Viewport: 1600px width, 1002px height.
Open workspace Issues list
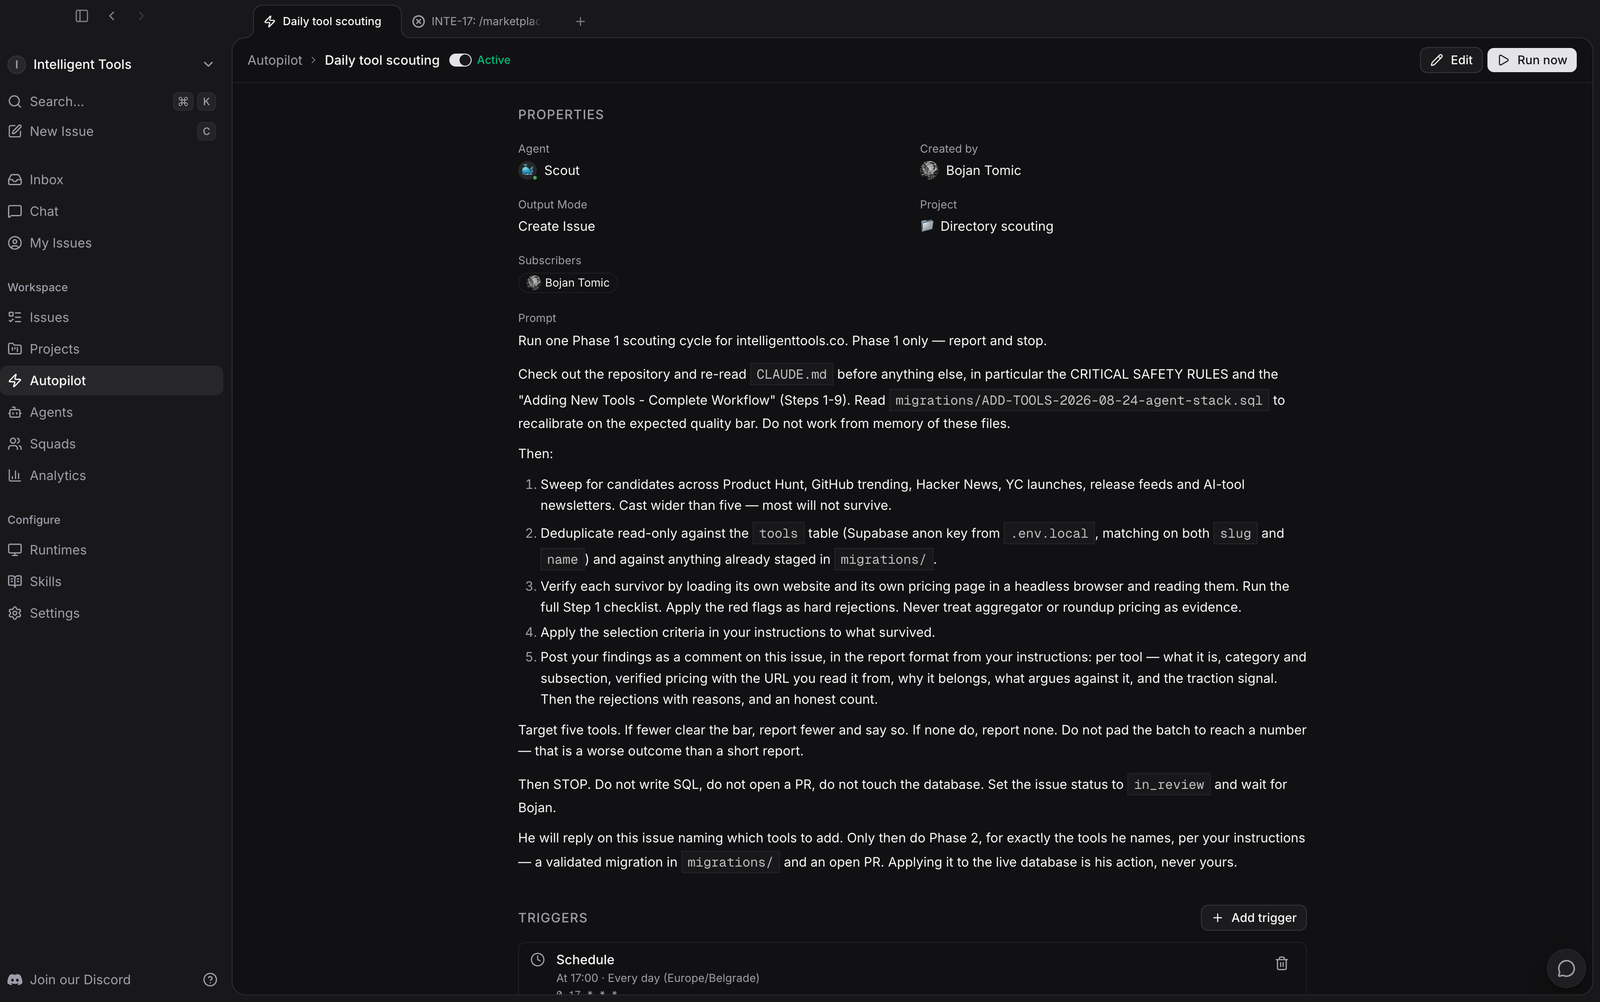112,317
